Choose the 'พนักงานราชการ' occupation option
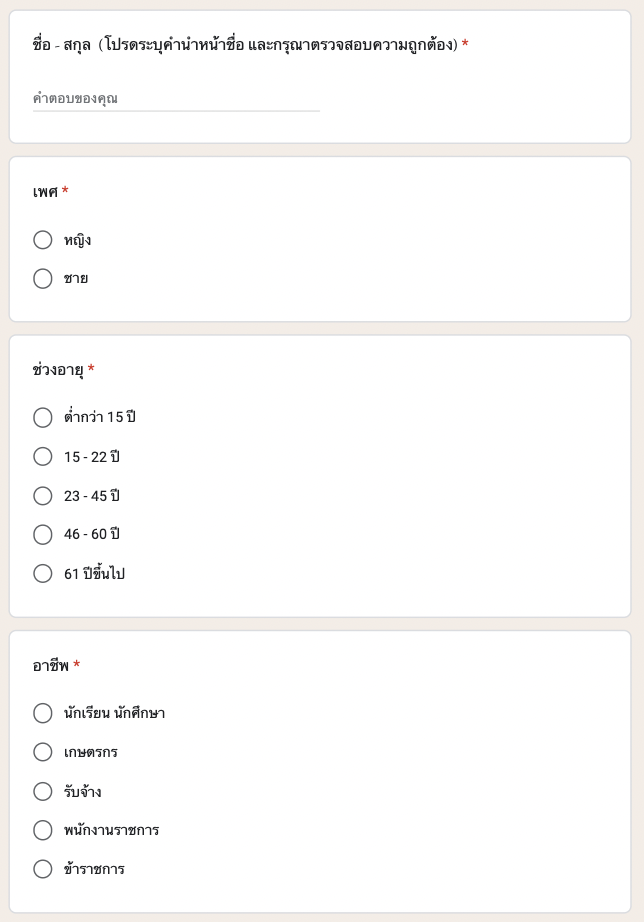Image resolution: width=644 pixels, height=922 pixels. [x=43, y=831]
